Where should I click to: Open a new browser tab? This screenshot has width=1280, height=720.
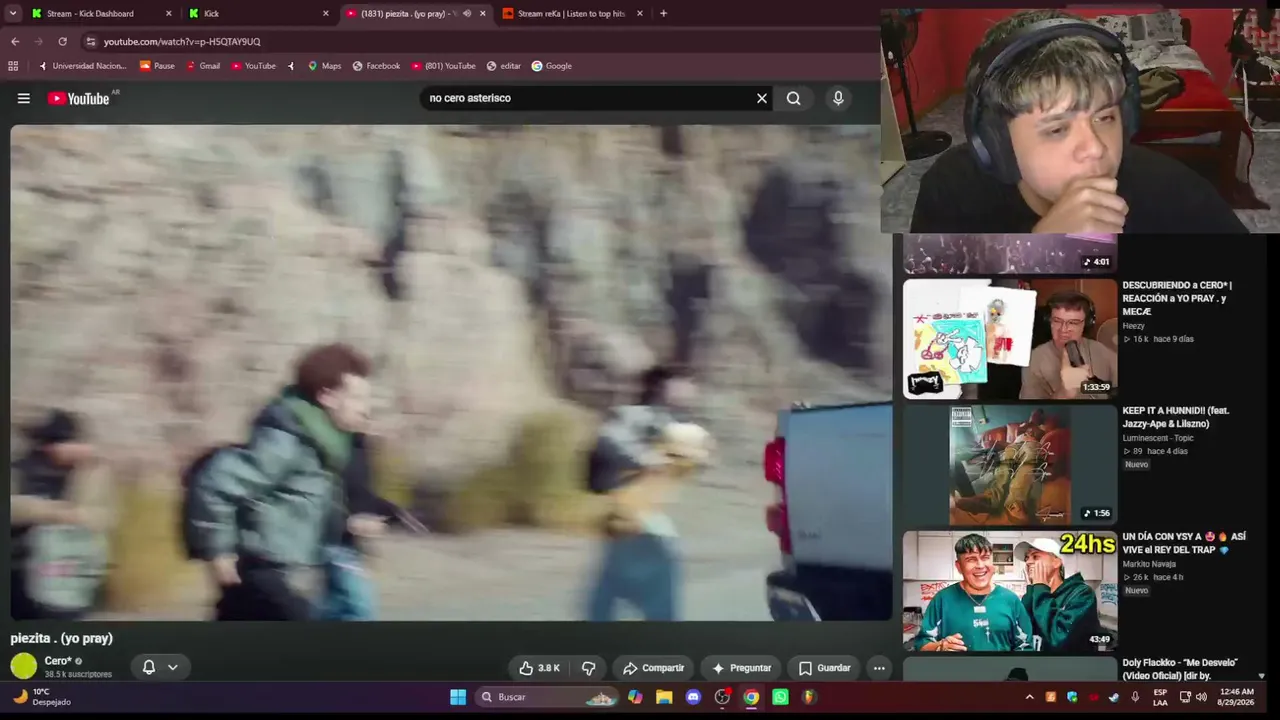(x=663, y=14)
